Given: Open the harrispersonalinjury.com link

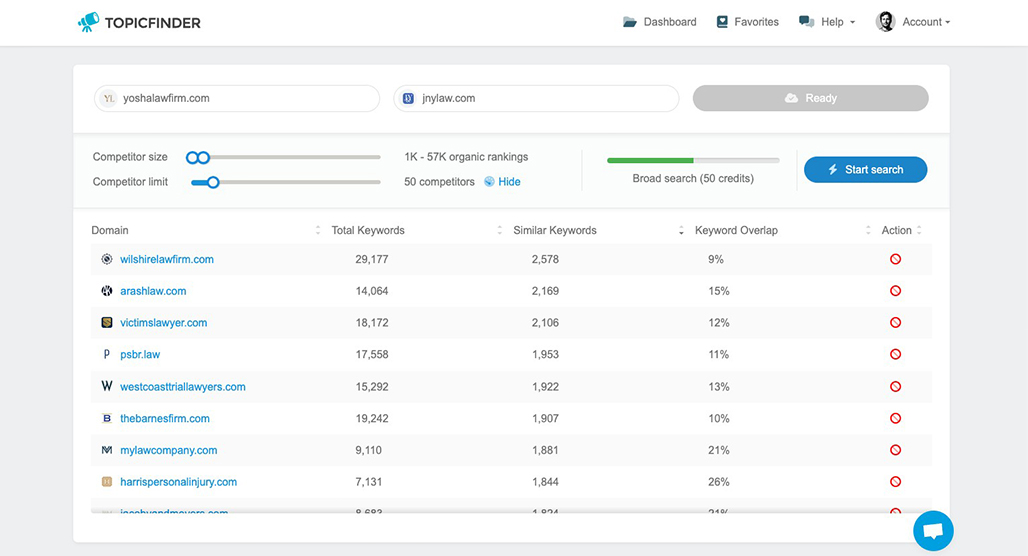Looking at the screenshot, I should (178, 481).
